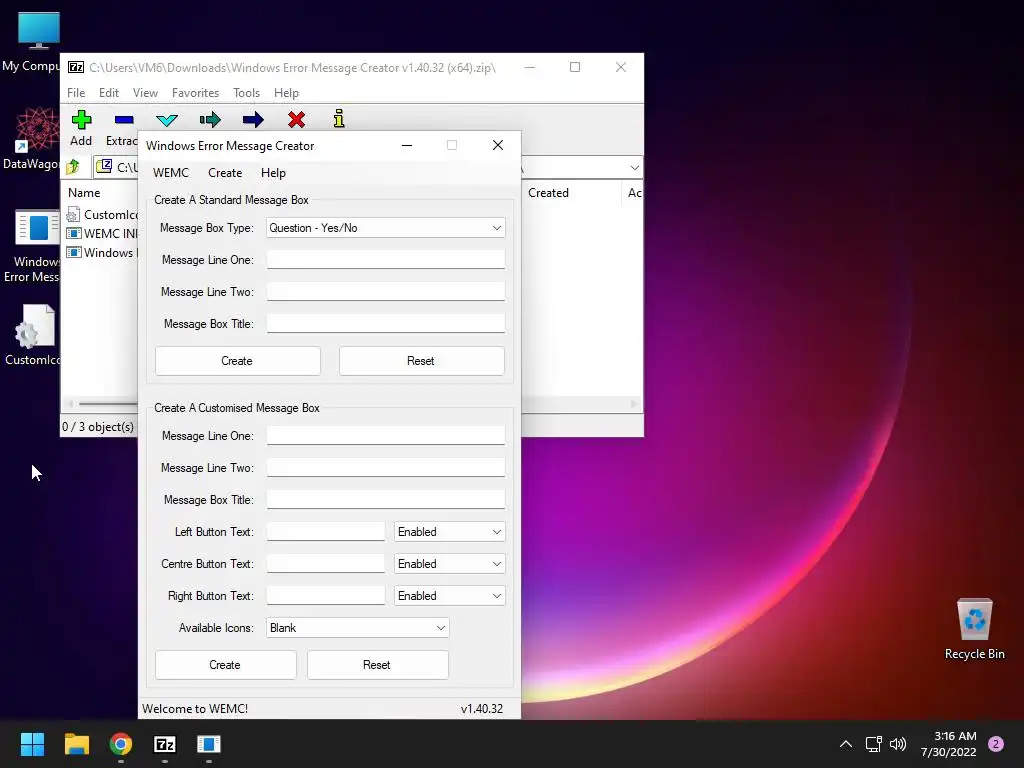Click the customised Message Line One field
The image size is (1024, 768).
pos(385,436)
